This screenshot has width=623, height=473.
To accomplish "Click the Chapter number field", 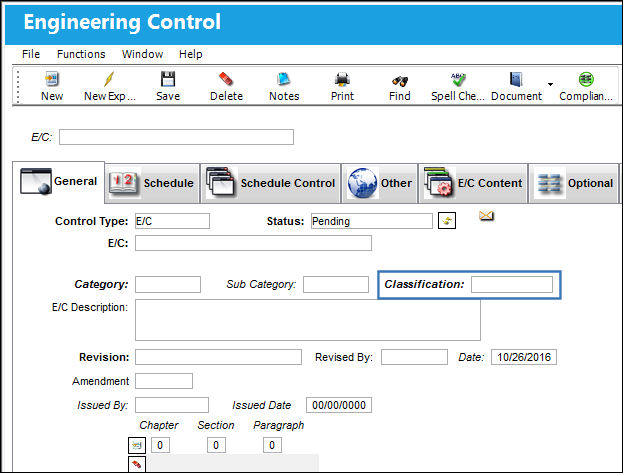I will (x=160, y=445).
